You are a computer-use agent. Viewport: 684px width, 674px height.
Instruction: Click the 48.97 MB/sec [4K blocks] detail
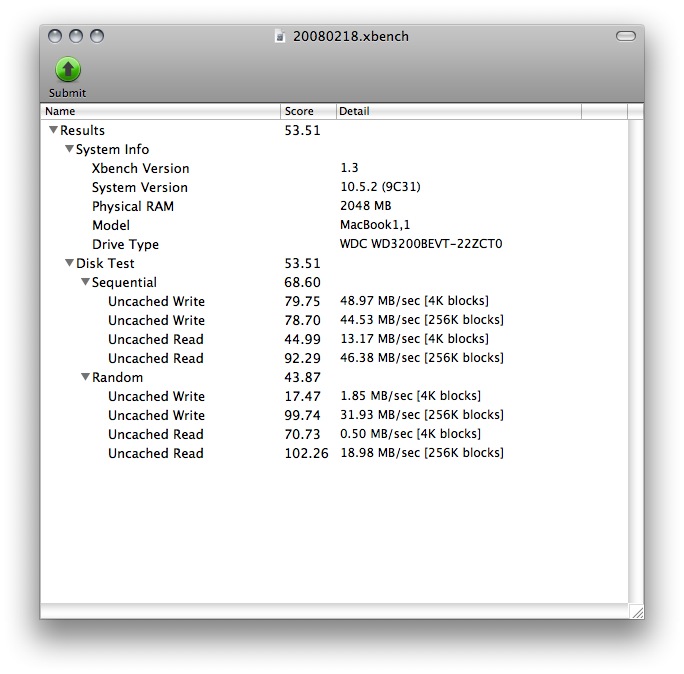click(x=414, y=301)
